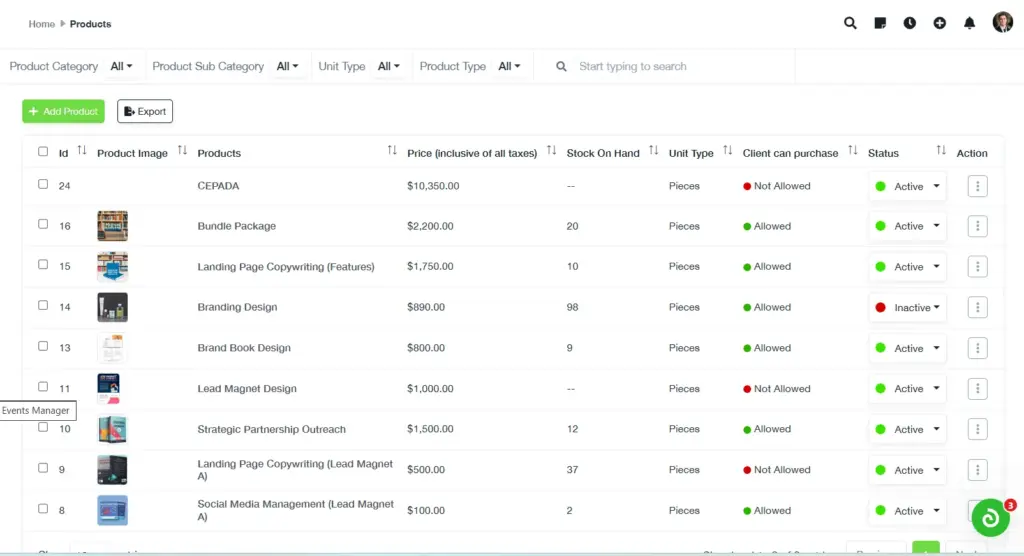Open Lead Magnet Design product image thumbnail

pos(108,388)
